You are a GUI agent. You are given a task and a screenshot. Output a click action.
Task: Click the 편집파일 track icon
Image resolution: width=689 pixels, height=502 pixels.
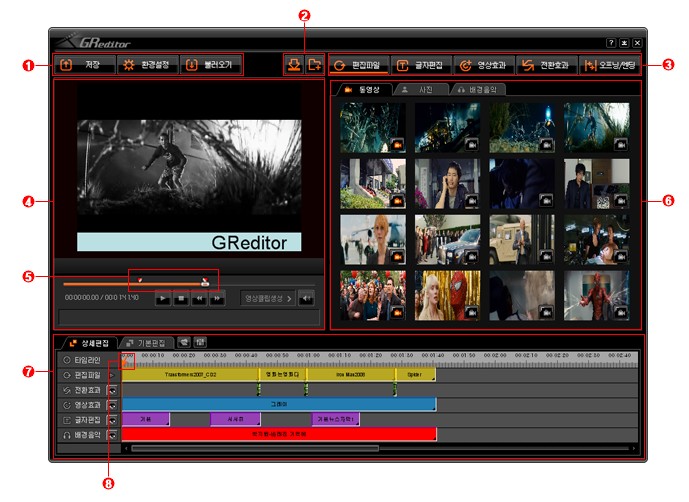[67, 375]
